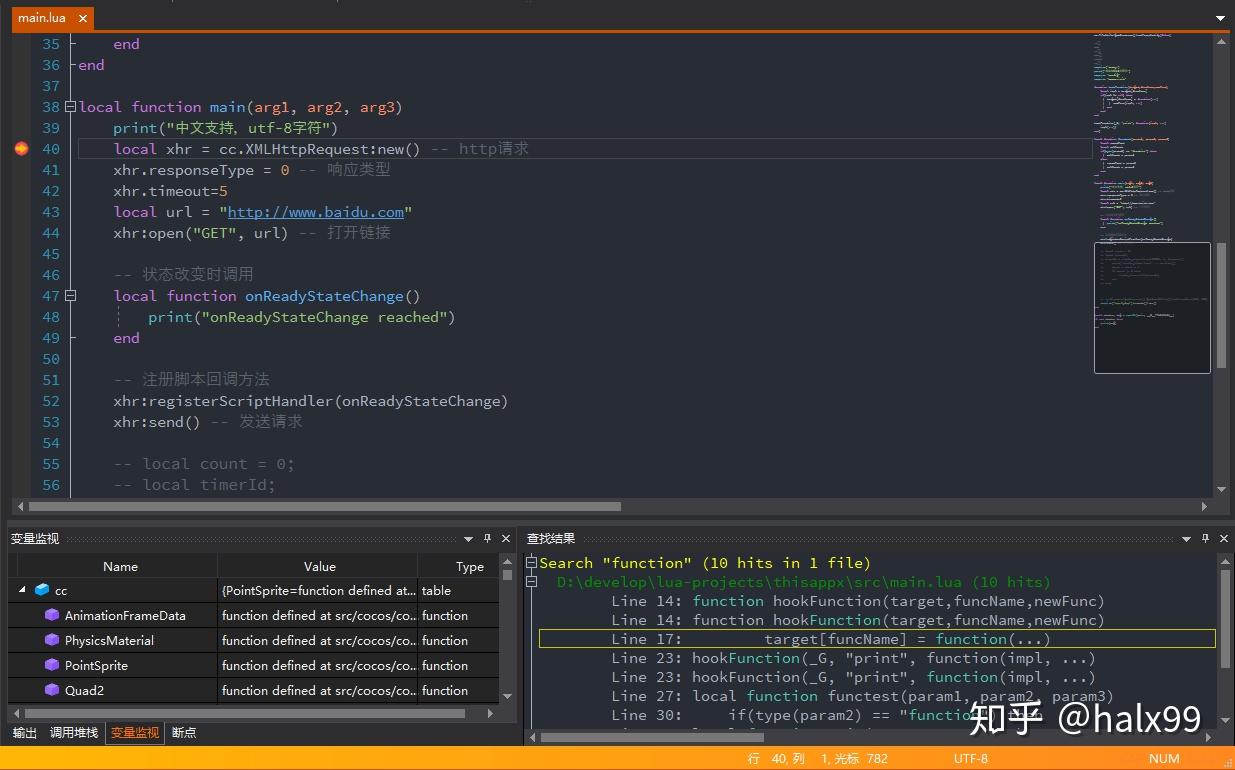Collapse the cc variable tree node
The width and height of the screenshot is (1235, 770).
(x=22, y=591)
